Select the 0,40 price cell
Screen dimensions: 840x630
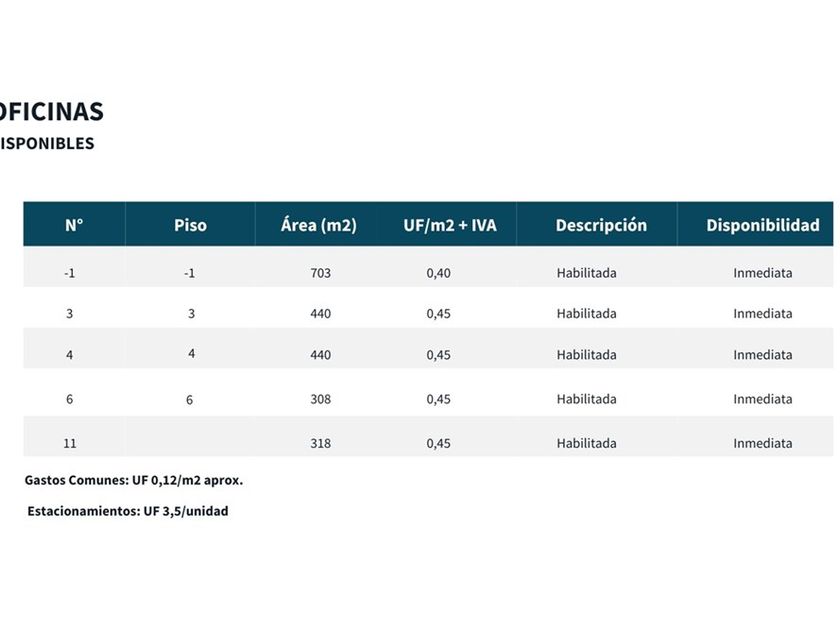point(438,273)
